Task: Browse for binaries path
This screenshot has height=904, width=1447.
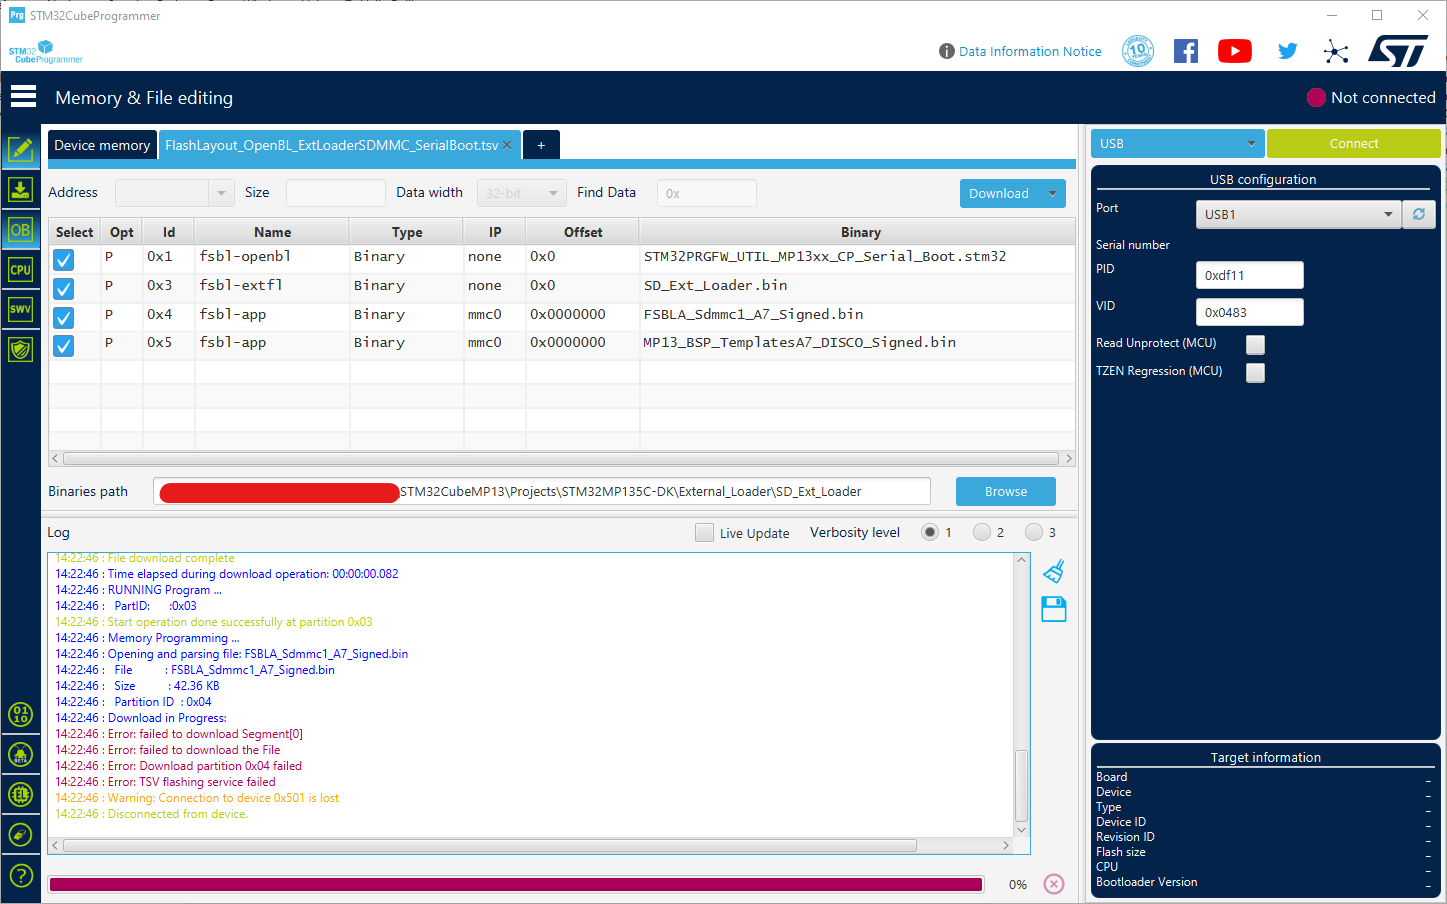Action: point(1006,491)
